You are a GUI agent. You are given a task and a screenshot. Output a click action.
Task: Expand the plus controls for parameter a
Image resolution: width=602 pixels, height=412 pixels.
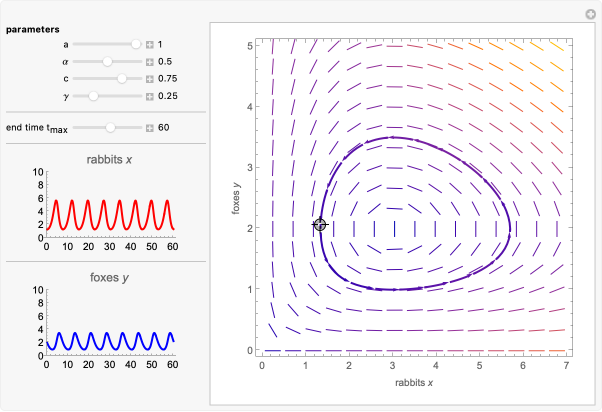[x=149, y=44]
